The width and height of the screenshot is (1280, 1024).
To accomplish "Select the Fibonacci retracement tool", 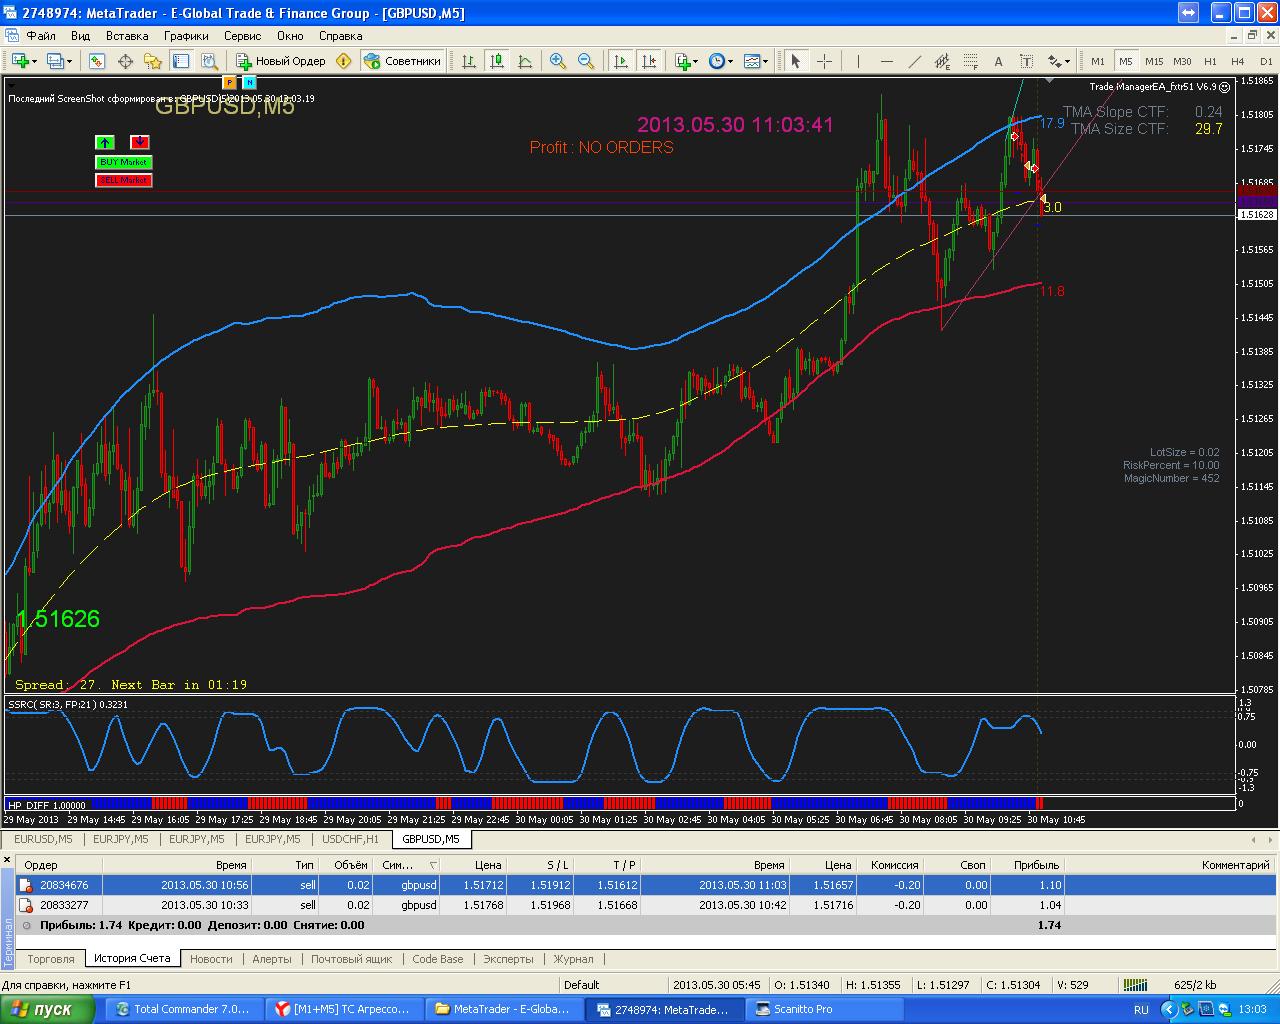I will tap(970, 61).
